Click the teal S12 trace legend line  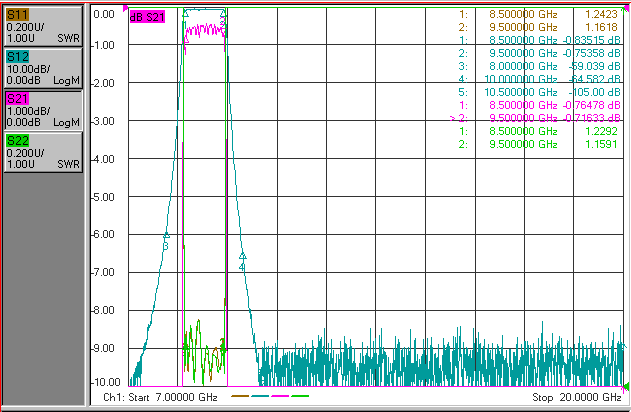click(x=260, y=396)
